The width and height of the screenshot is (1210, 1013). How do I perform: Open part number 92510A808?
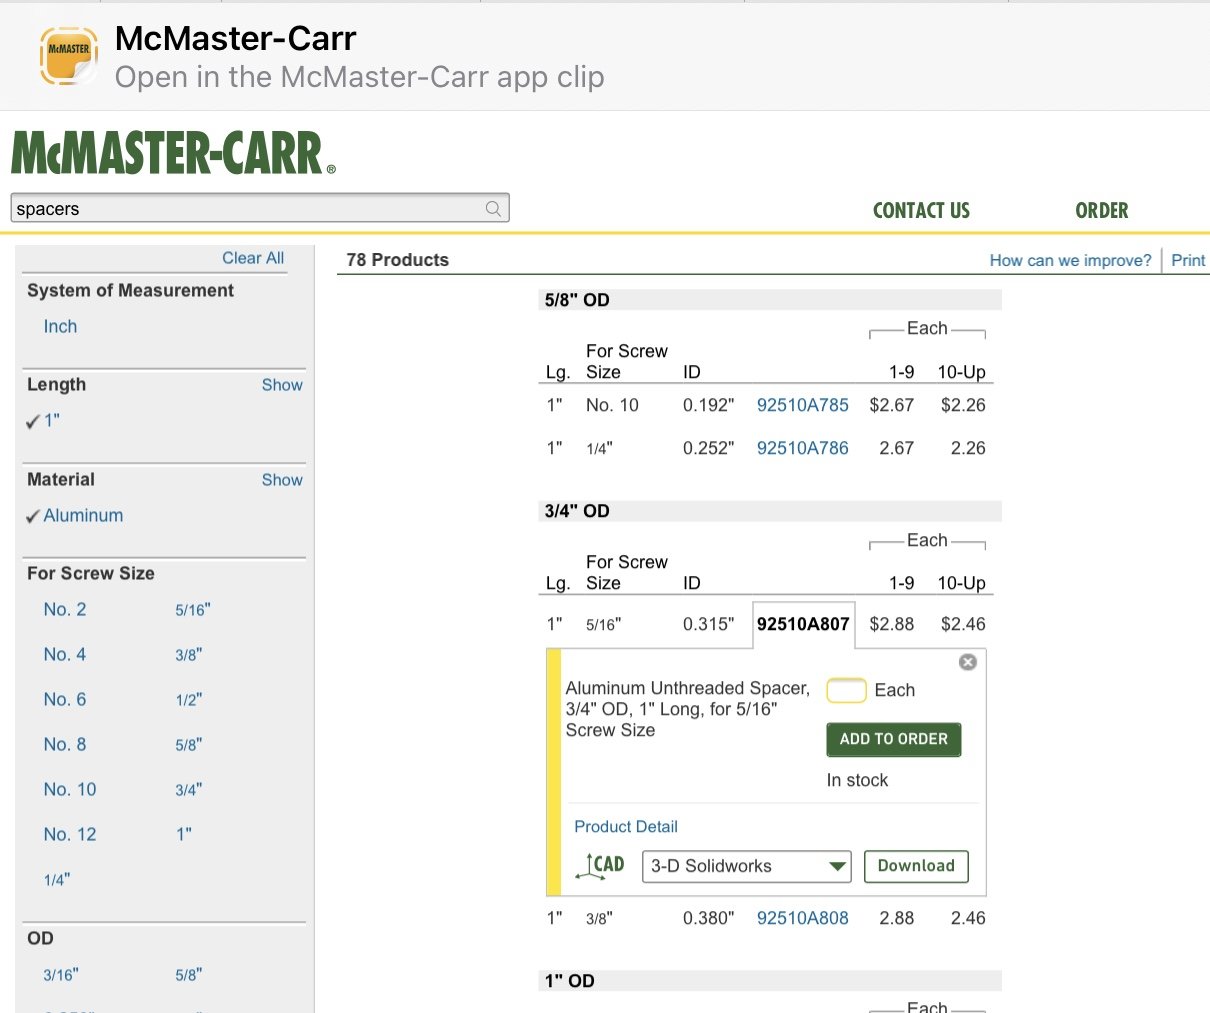tap(803, 918)
